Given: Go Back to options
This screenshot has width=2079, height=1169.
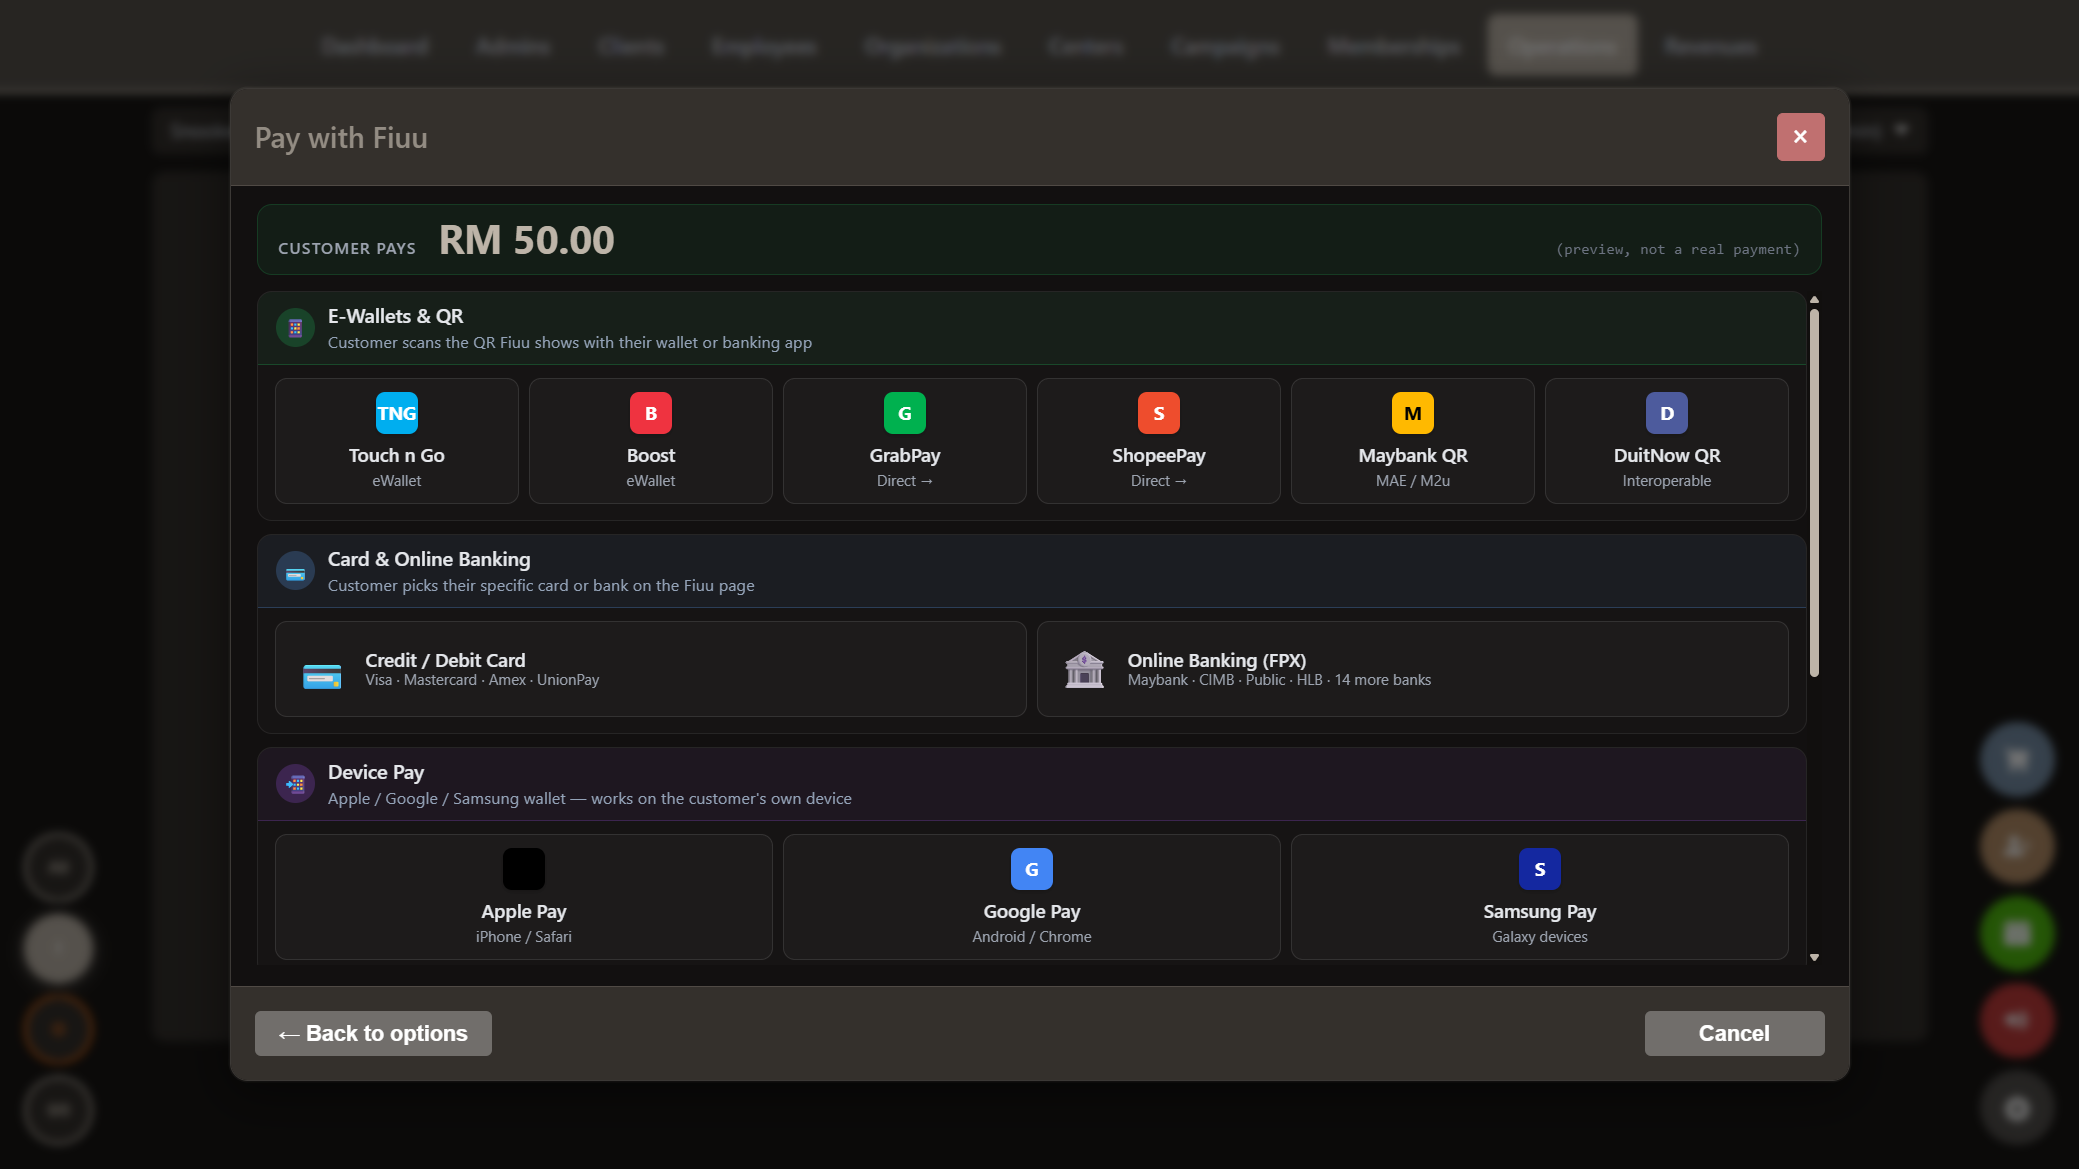Looking at the screenshot, I should (373, 1033).
